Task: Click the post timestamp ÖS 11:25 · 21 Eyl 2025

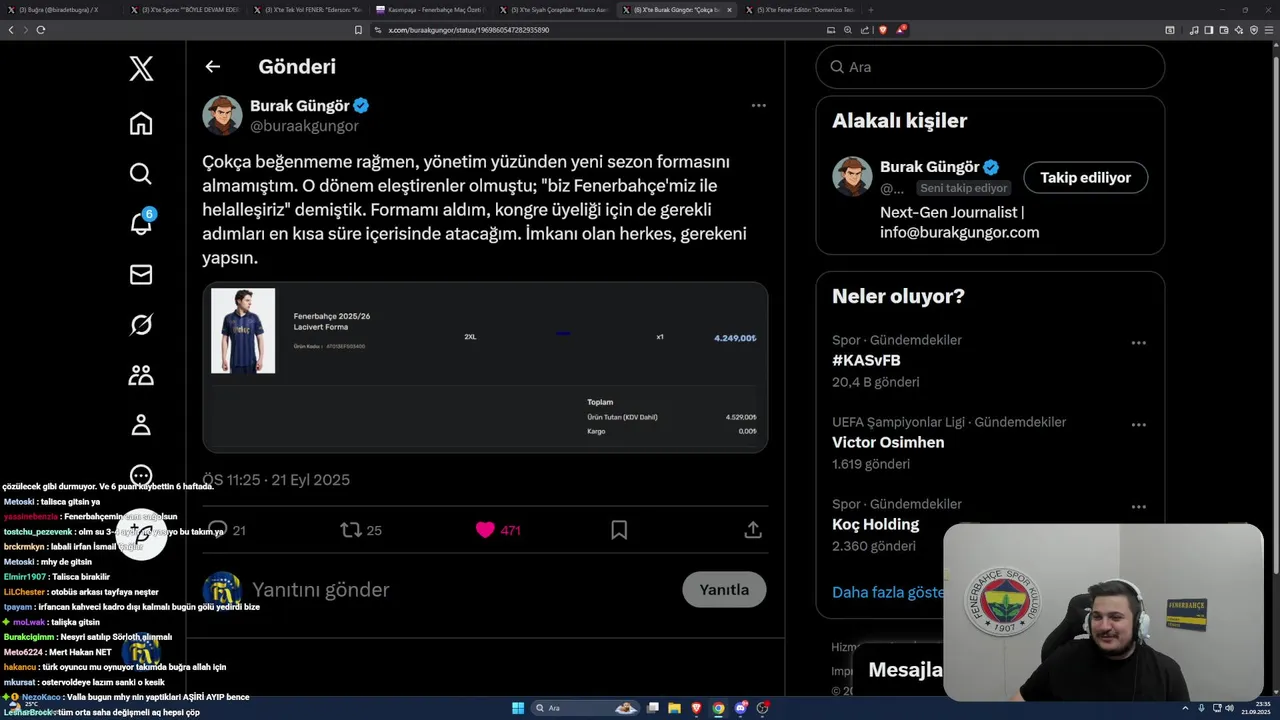Action: [x=276, y=480]
